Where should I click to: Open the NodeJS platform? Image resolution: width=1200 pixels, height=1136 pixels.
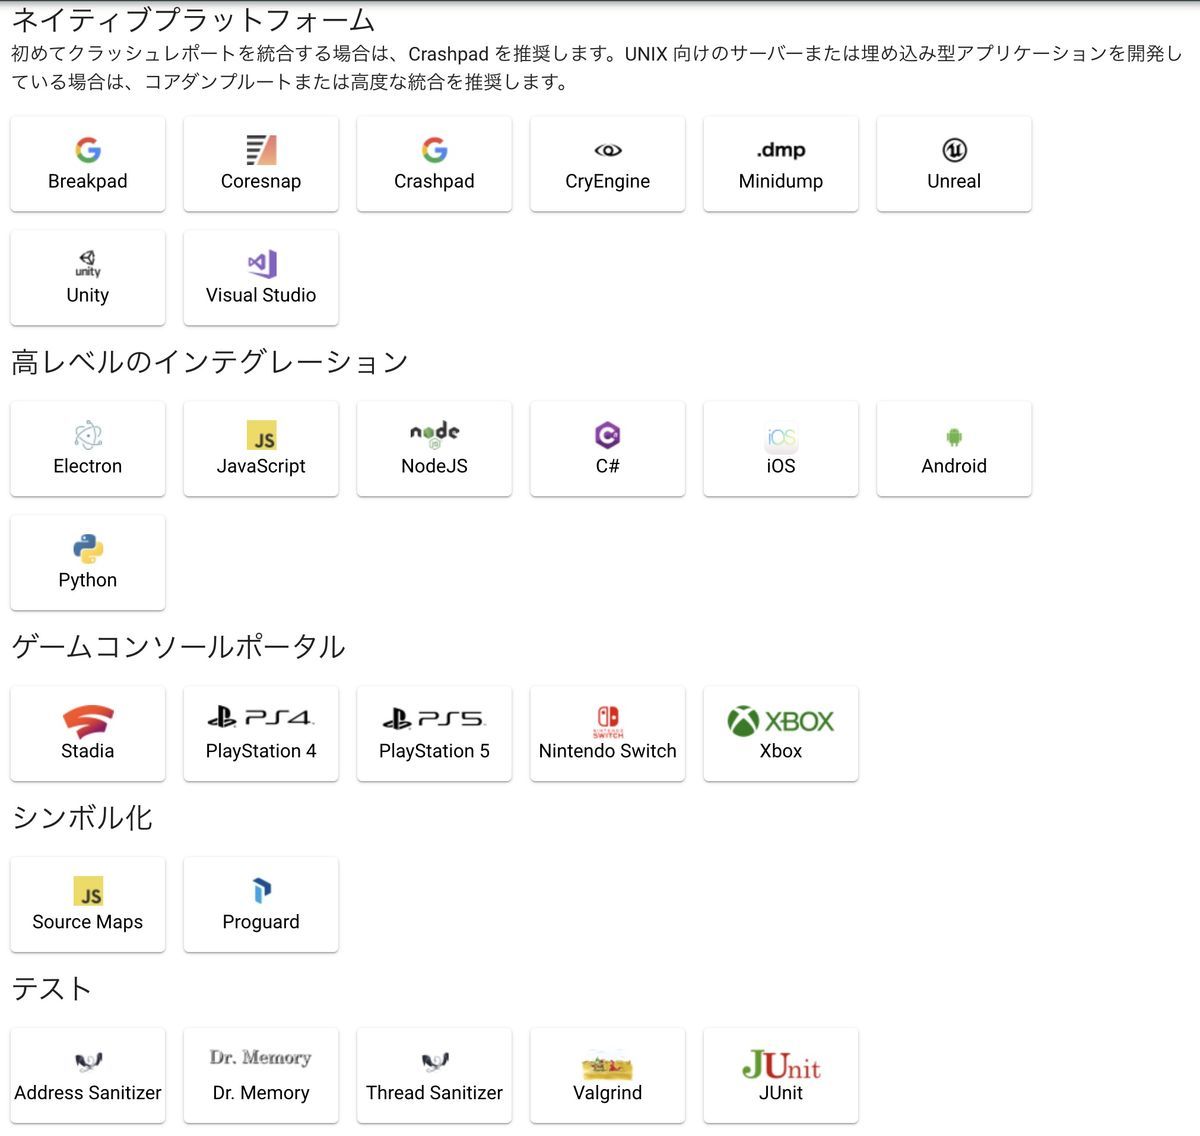(434, 448)
